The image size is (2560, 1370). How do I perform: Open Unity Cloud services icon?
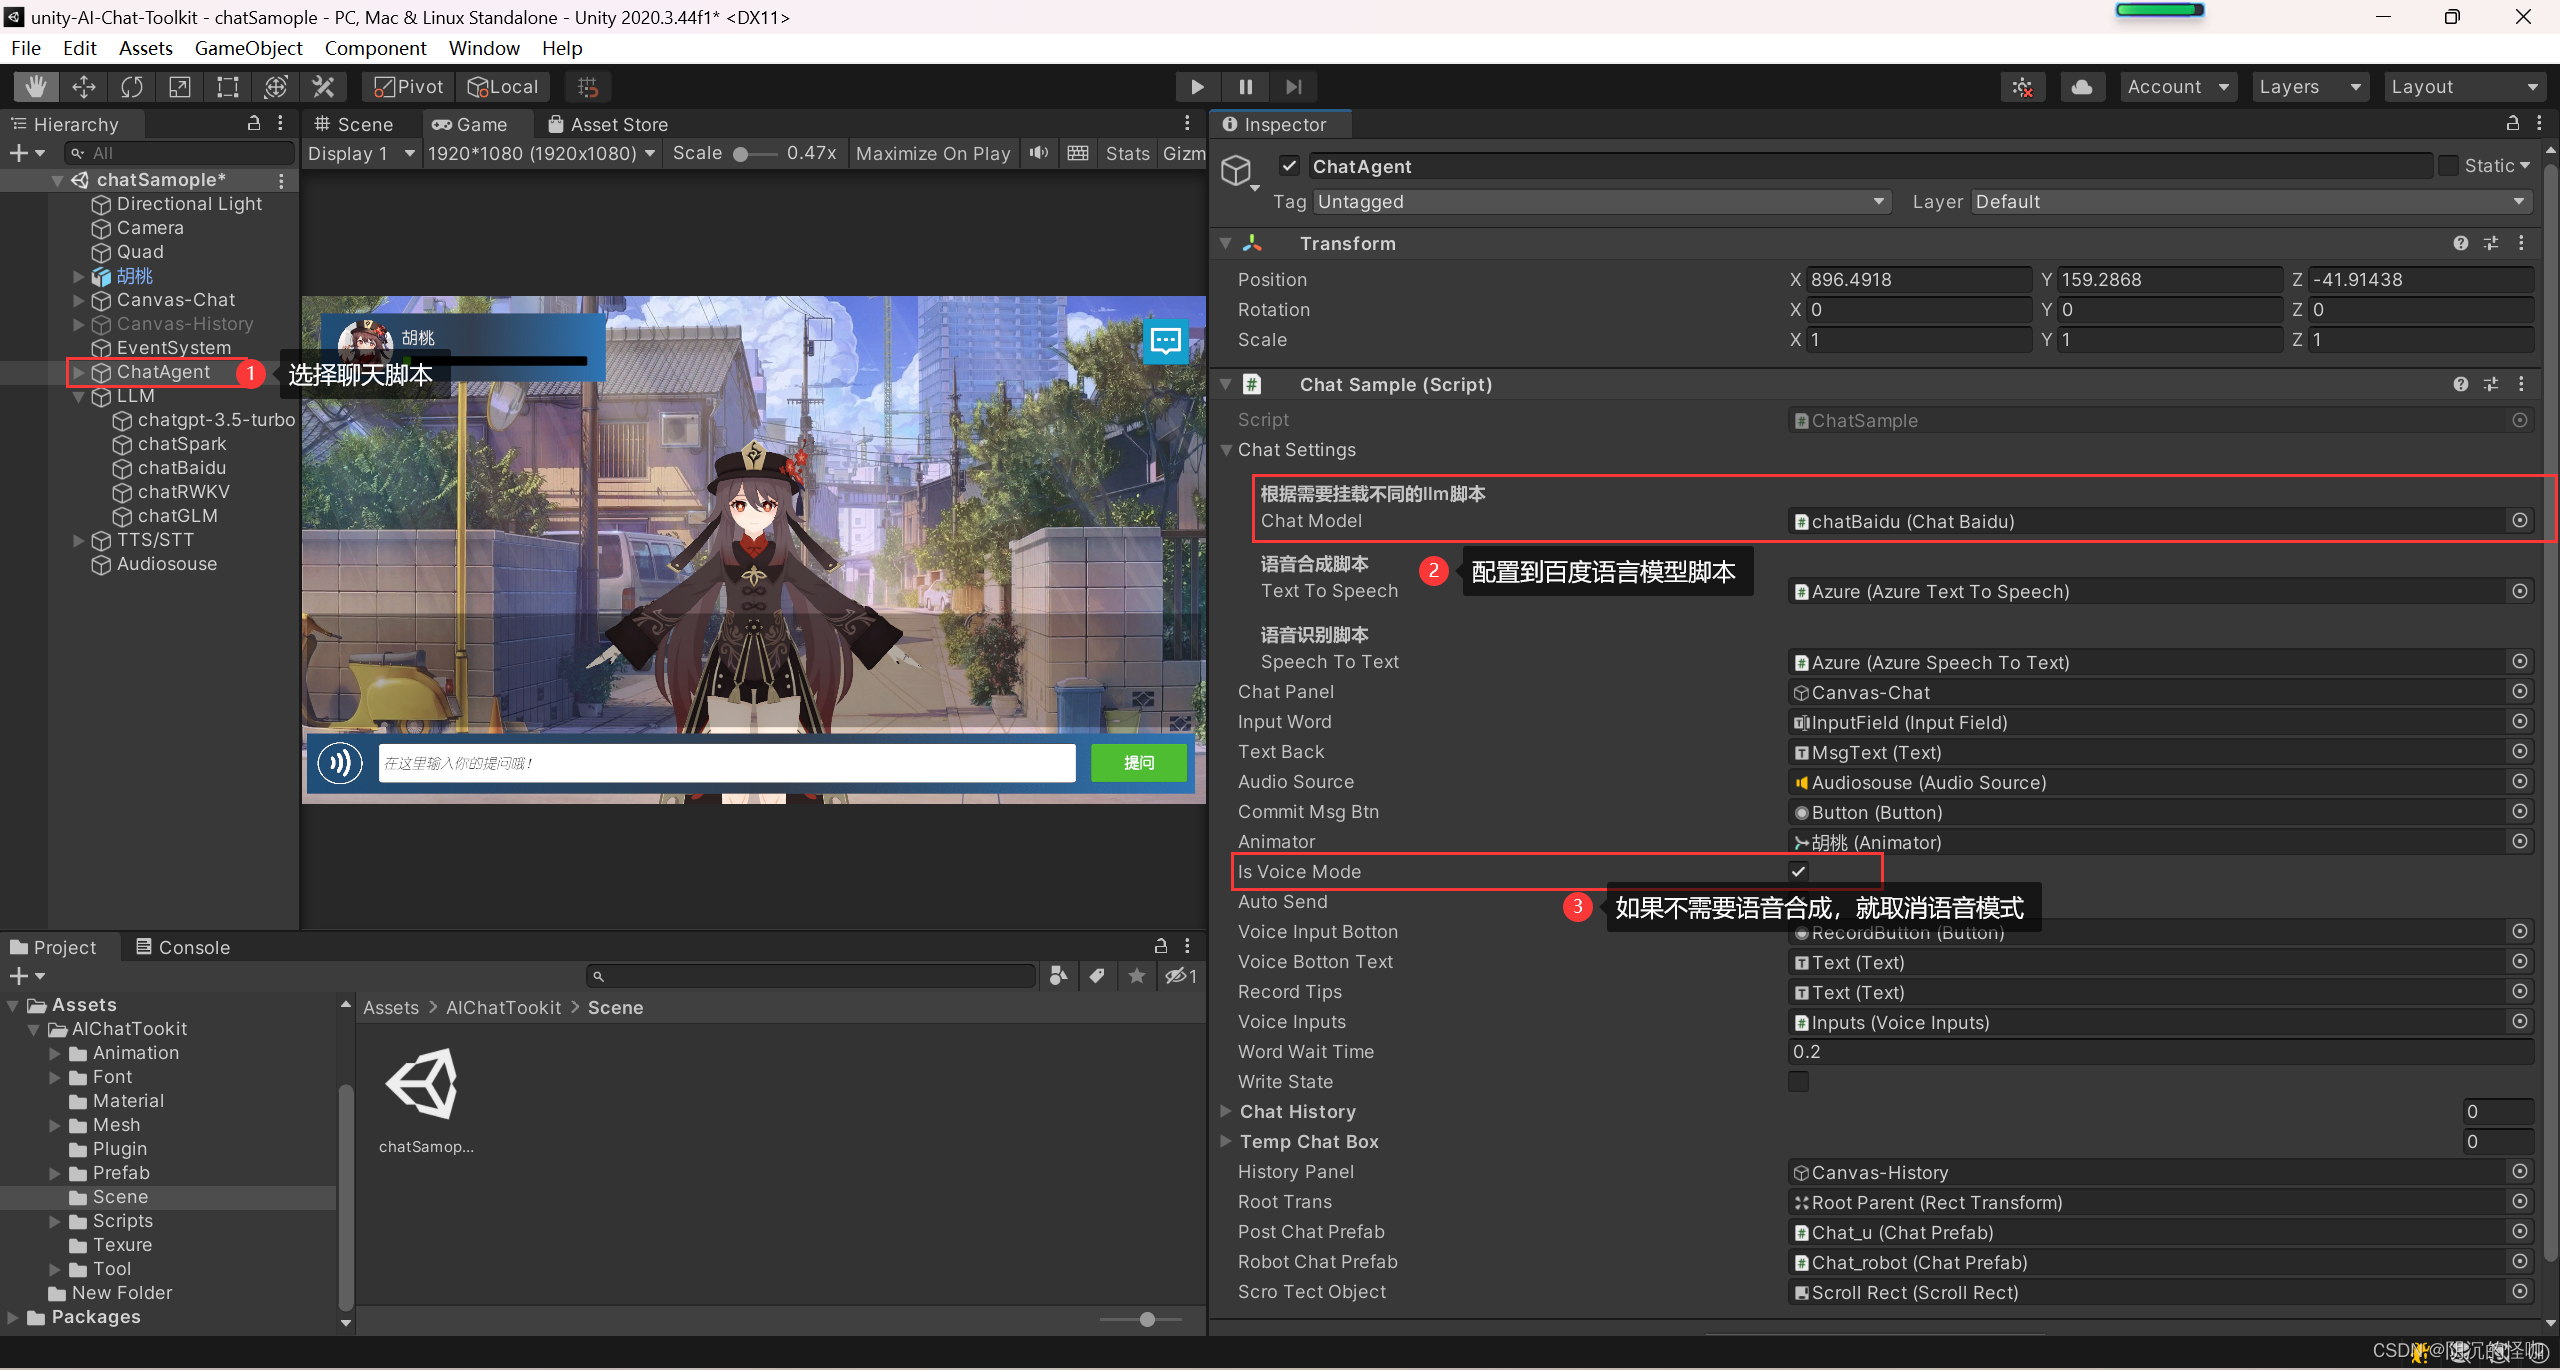pos(2083,86)
